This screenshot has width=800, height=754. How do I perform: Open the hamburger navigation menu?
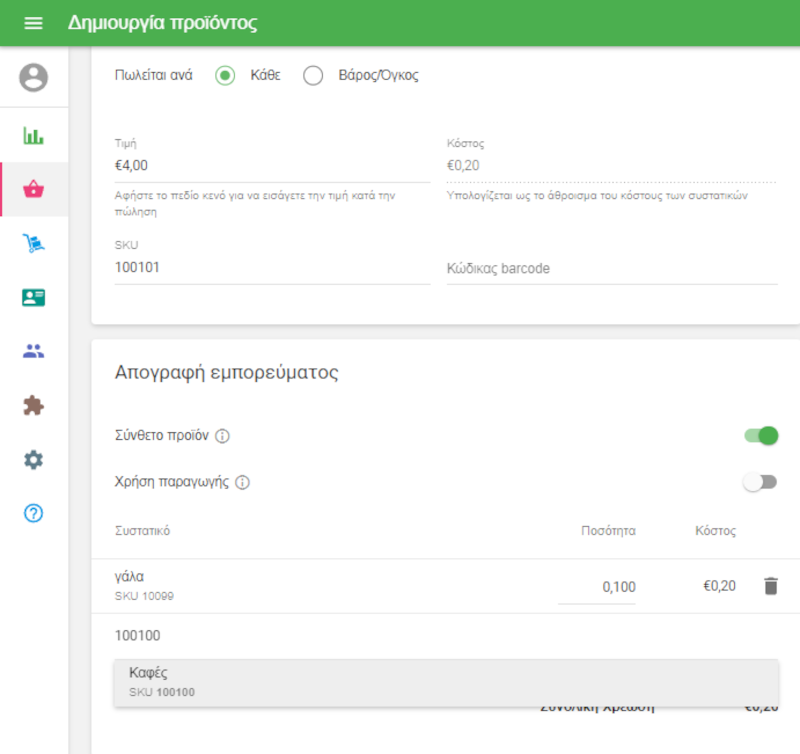pos(33,23)
